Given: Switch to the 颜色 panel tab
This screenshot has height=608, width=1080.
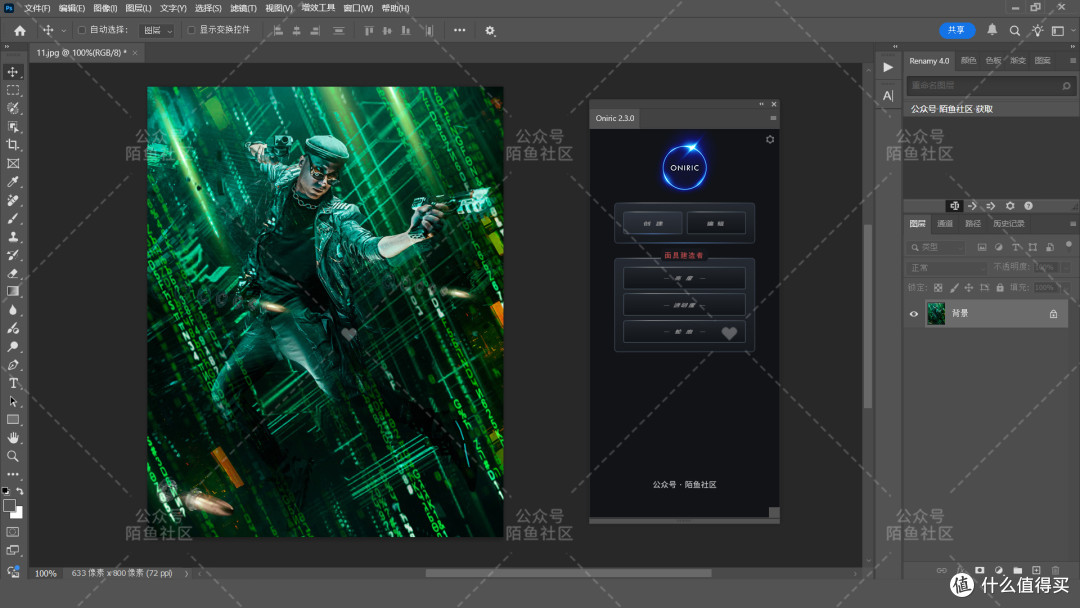Looking at the screenshot, I should pos(968,61).
